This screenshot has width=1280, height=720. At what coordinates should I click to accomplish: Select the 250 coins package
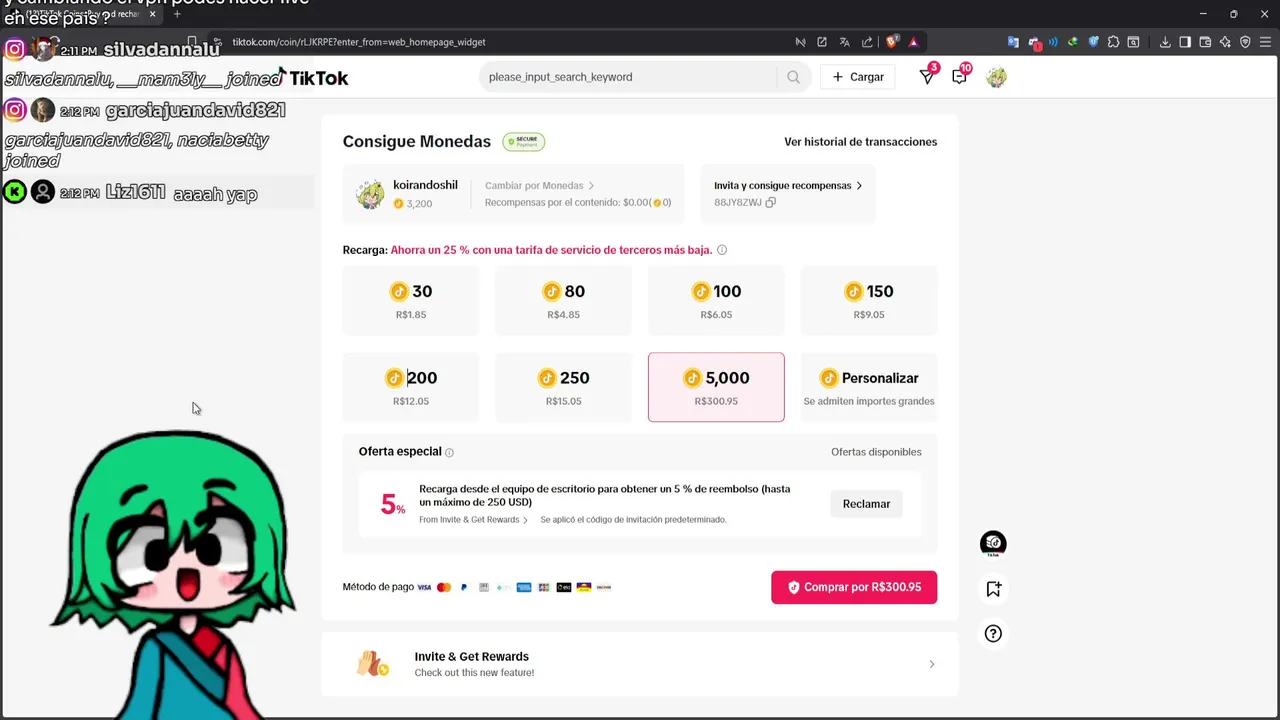tap(563, 387)
